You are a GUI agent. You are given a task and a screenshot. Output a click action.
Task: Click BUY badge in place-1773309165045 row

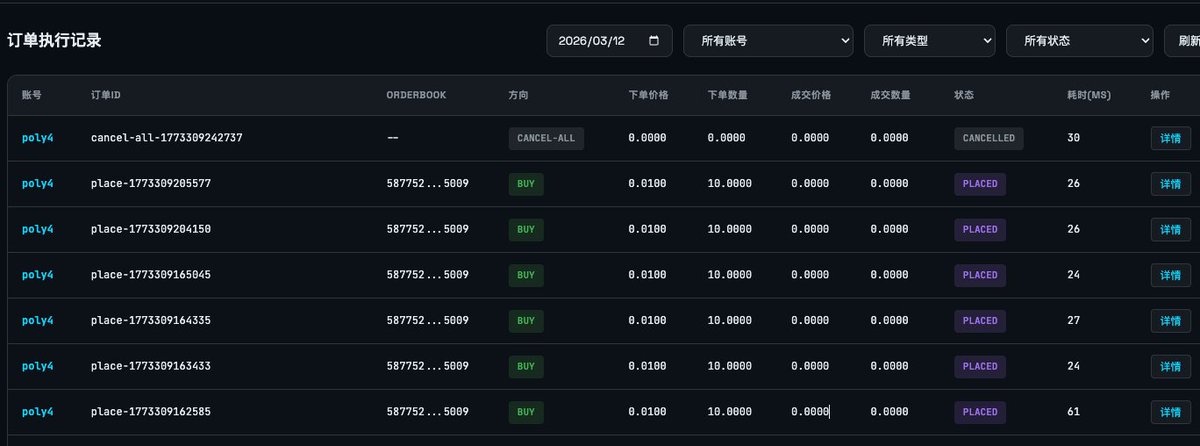pos(526,275)
